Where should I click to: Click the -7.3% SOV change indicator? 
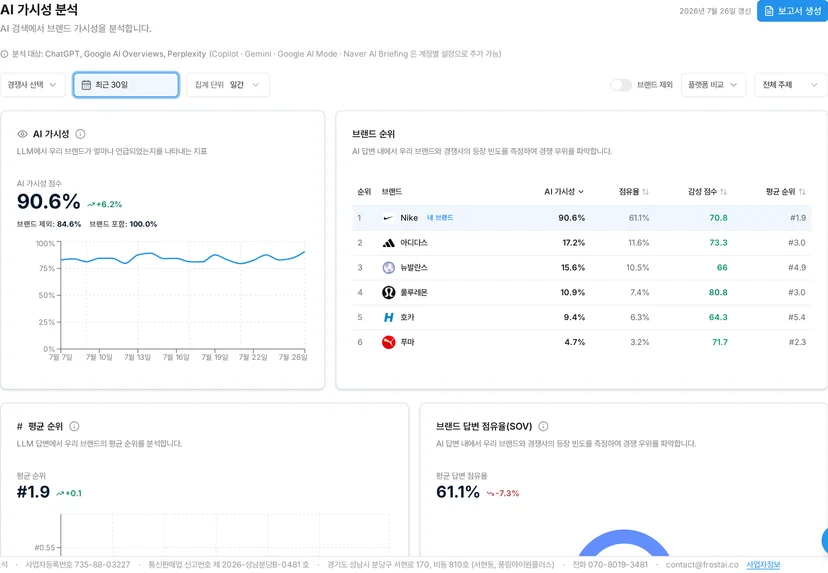click(x=503, y=493)
